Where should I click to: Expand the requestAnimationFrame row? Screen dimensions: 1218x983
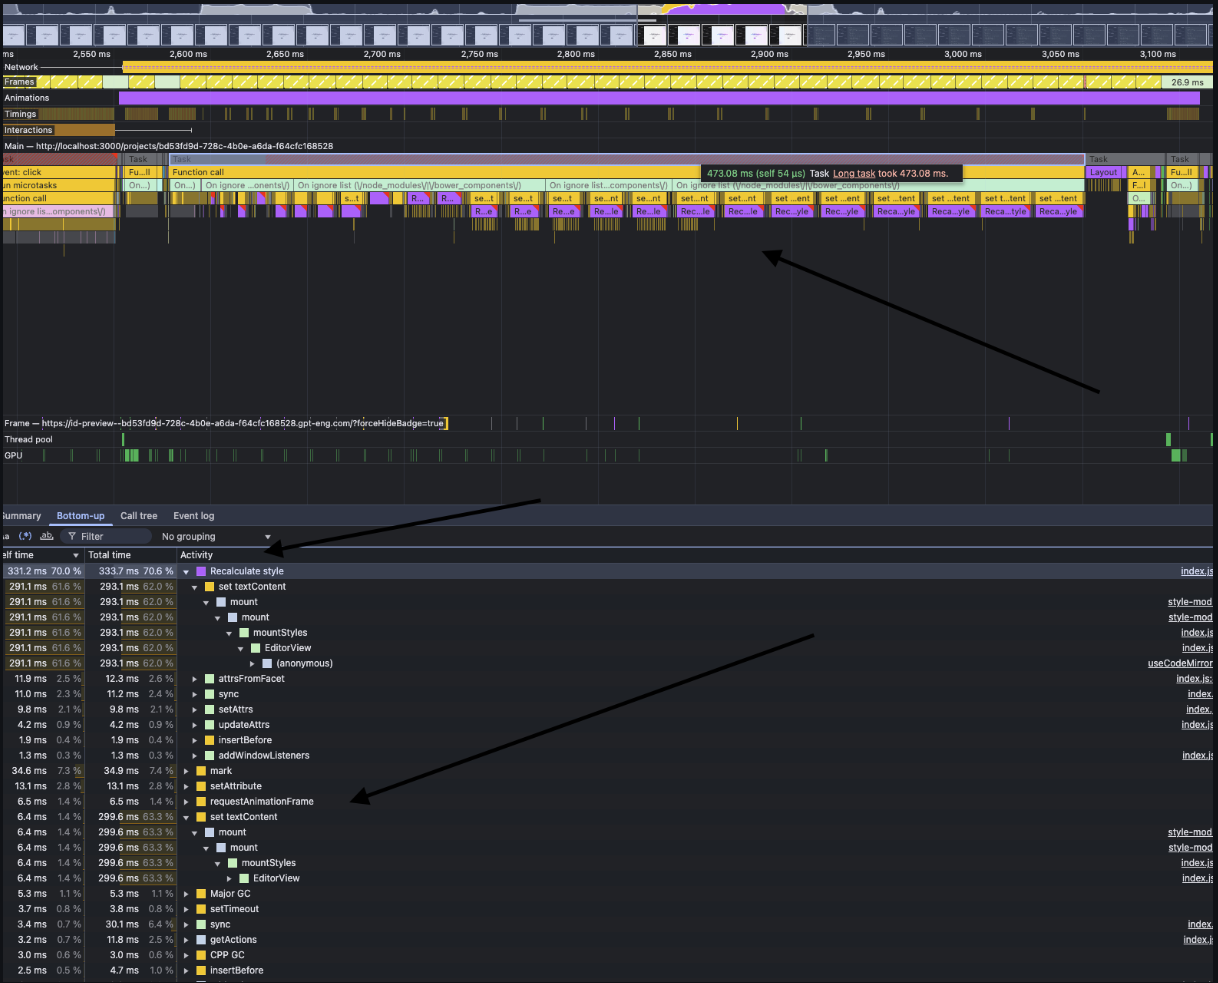click(187, 802)
